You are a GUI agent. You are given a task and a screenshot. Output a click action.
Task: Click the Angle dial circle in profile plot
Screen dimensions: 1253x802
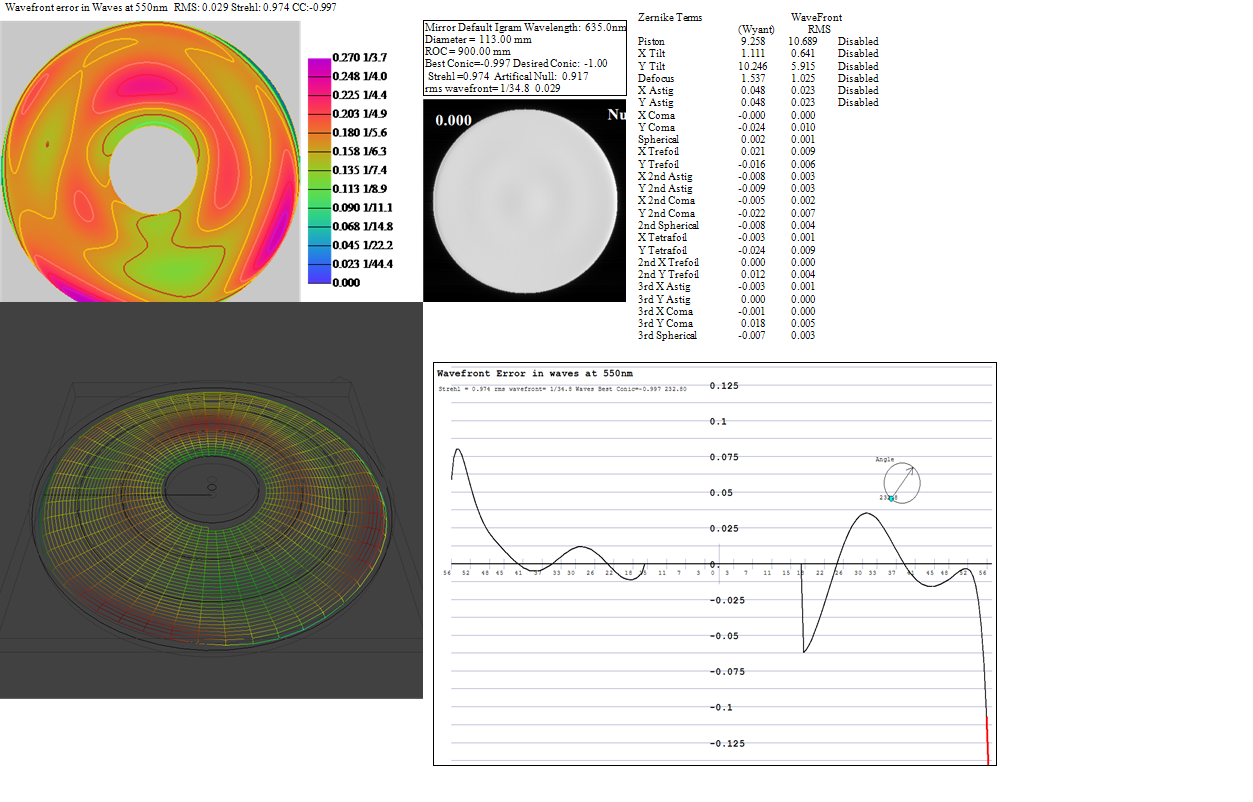(902, 483)
